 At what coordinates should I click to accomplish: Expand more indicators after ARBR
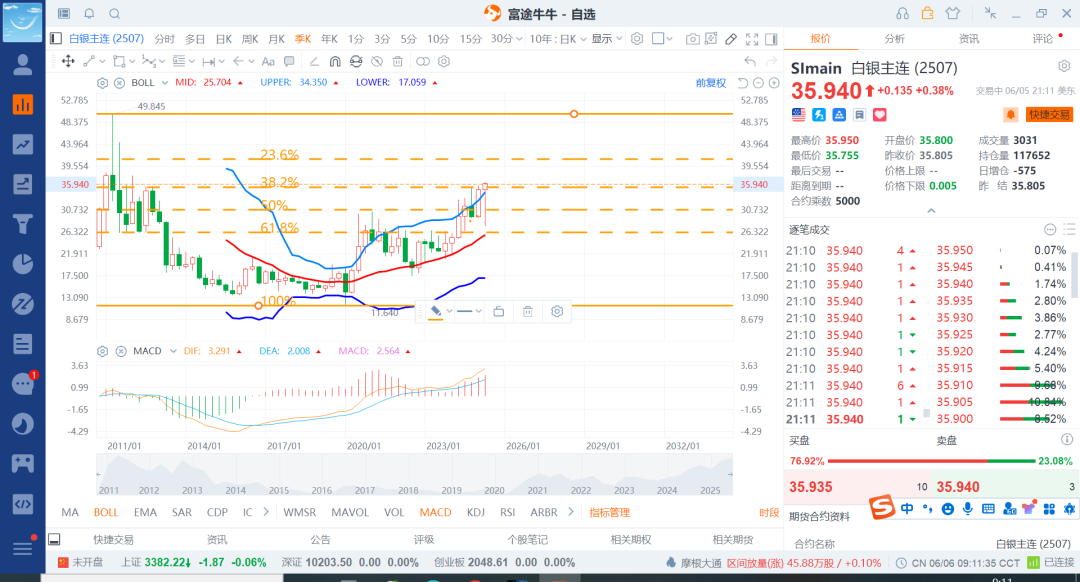coord(570,512)
